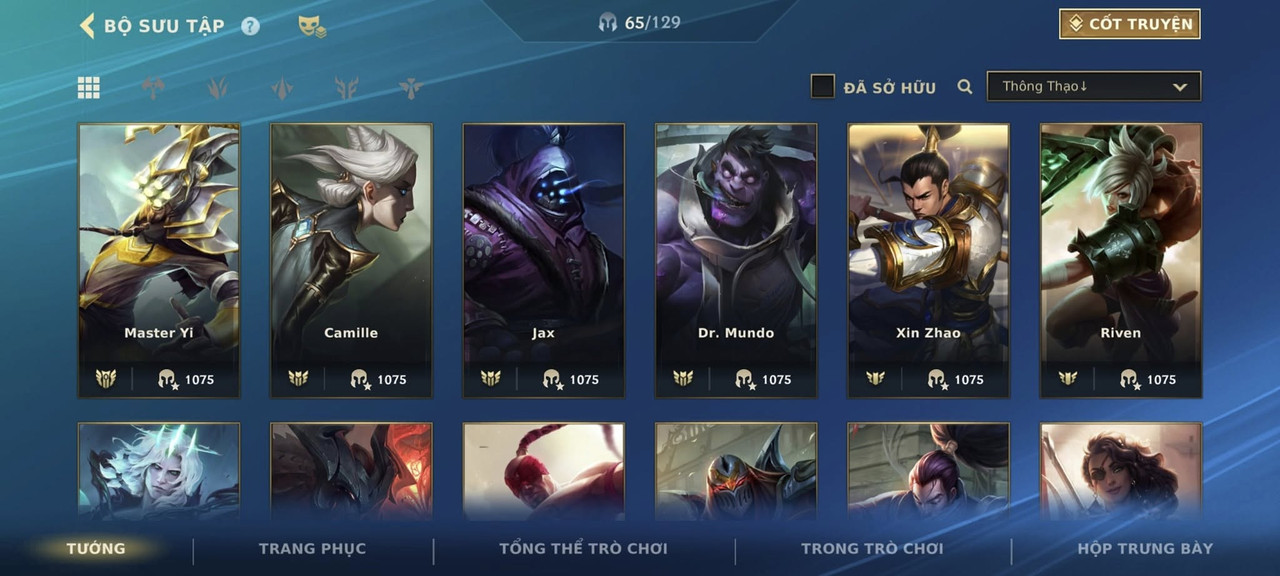Open the Xin Zhao champion card
Screen dimensions: 1280x576
929,260
